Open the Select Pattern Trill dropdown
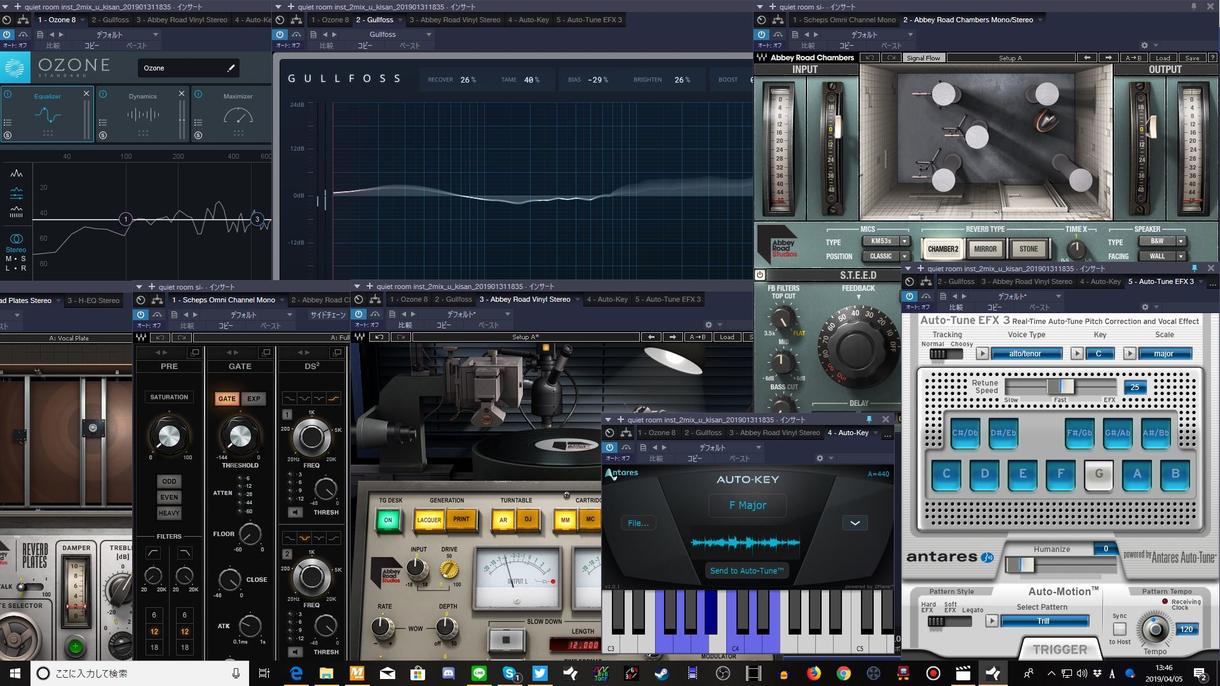 click(x=1044, y=621)
